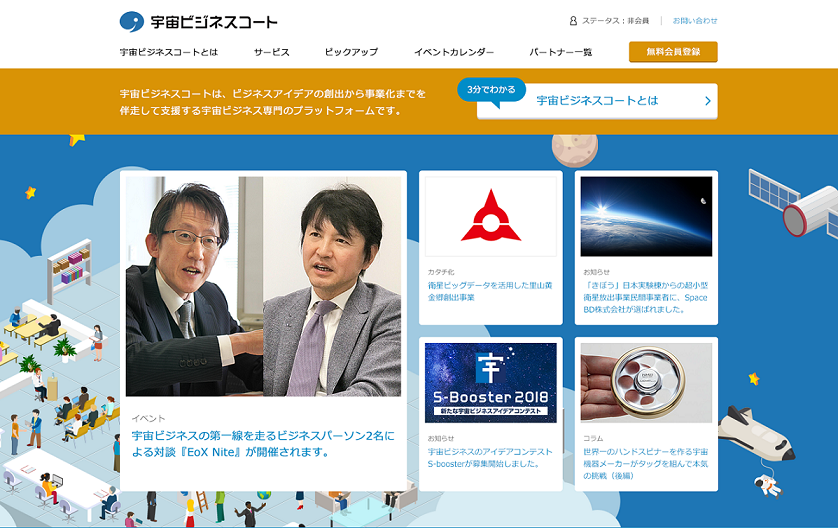Image resolution: width=838 pixels, height=528 pixels.
Task: Open the 世界一のハンドスピナー column link
Action: click(x=646, y=463)
